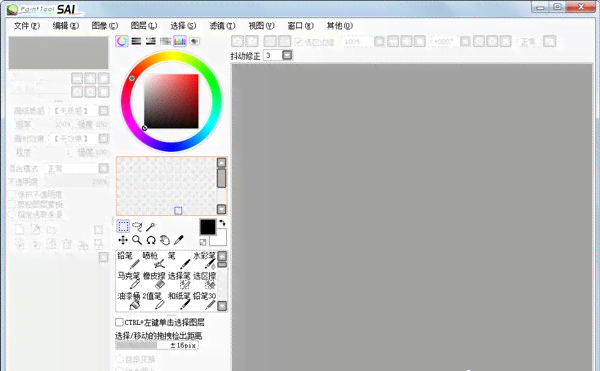Image resolution: width=600 pixels, height=371 pixels.
Task: Show the RGB slider panel
Action: pos(136,41)
